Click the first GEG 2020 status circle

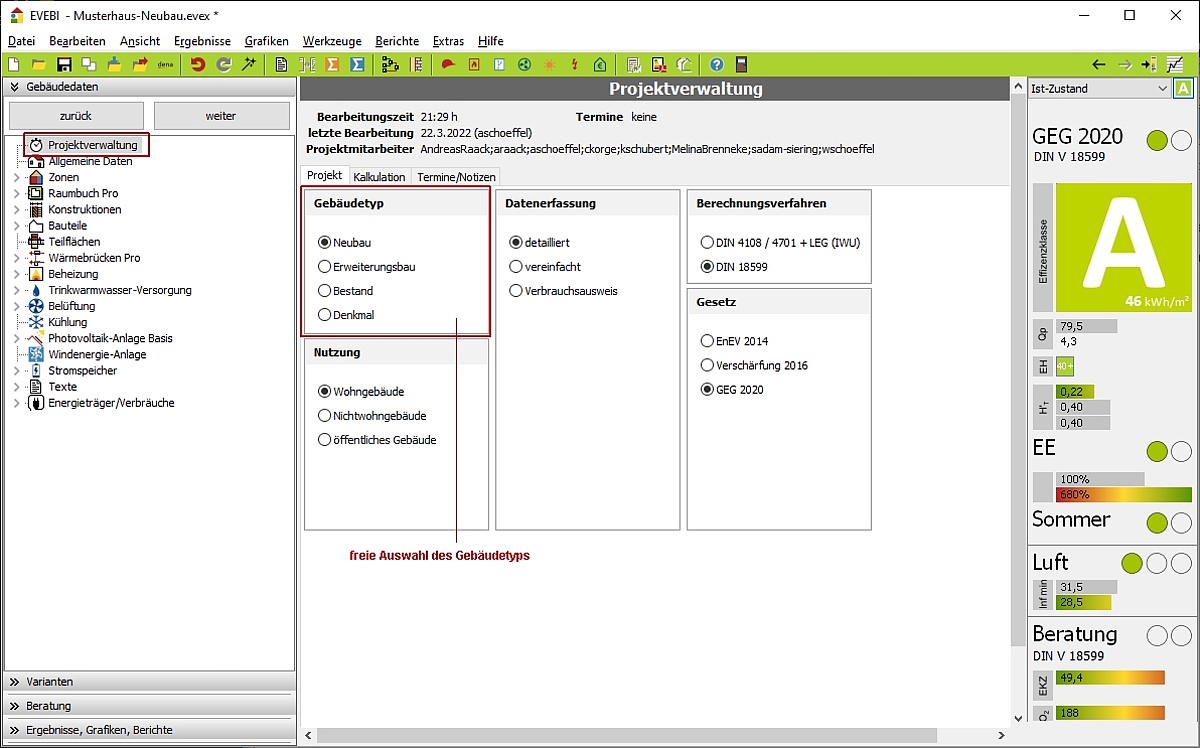[x=1157, y=141]
